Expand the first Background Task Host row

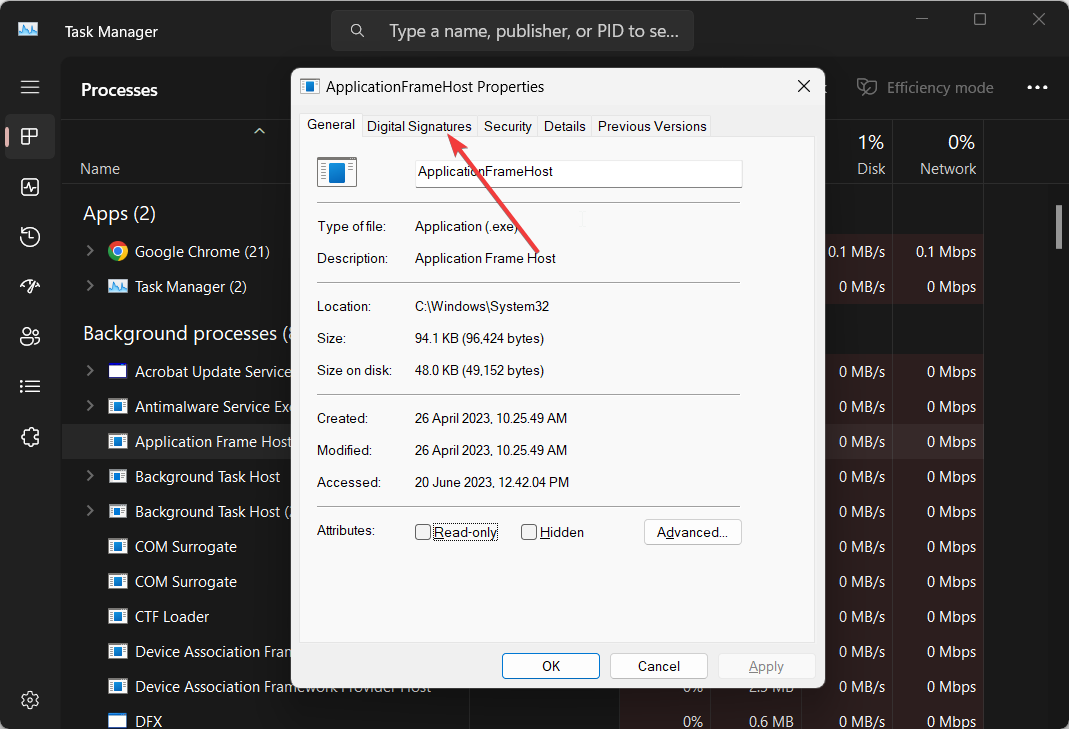coord(90,476)
